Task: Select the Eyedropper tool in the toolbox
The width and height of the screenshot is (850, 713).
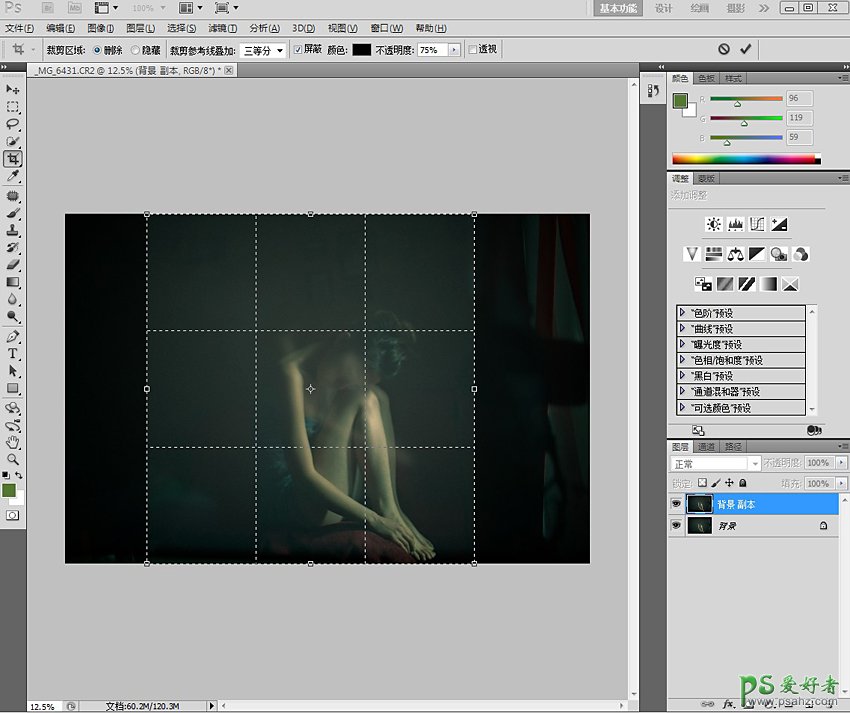Action: tap(13, 177)
